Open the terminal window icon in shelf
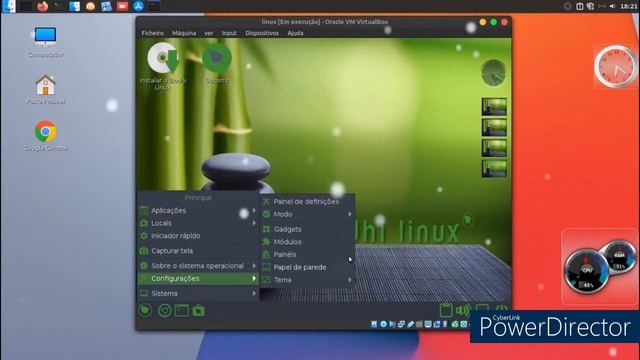 (182, 311)
